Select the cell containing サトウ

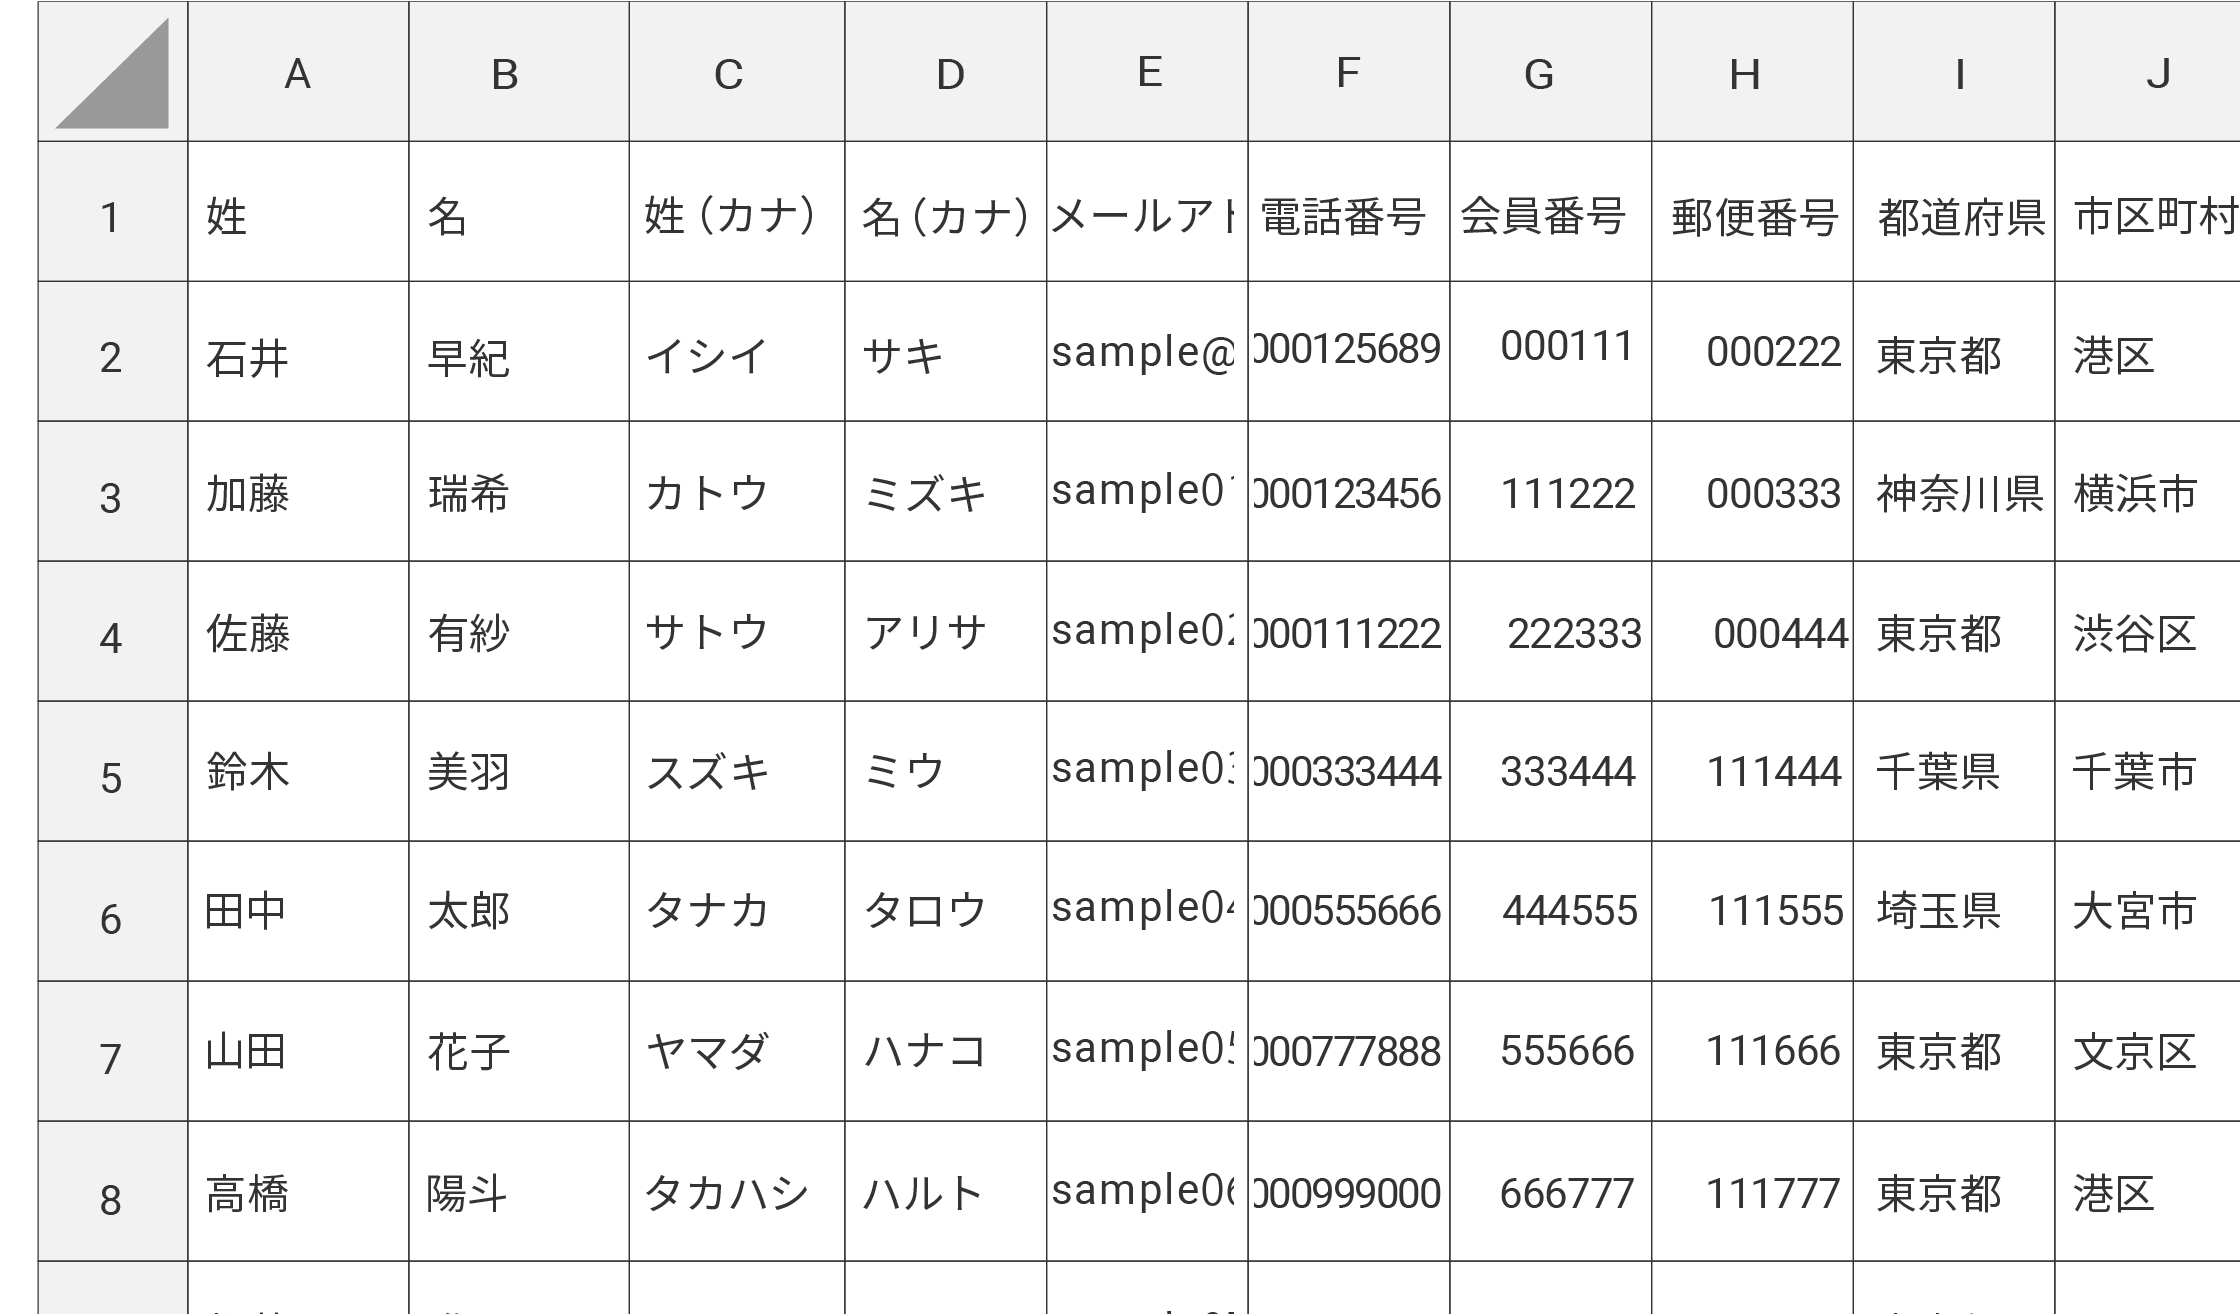[737, 632]
